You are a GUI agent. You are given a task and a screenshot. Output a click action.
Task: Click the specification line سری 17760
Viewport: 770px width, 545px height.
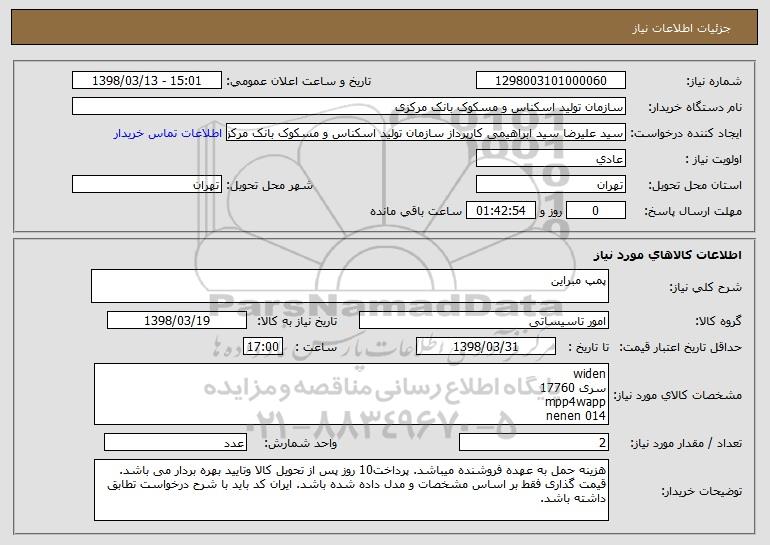click(x=573, y=388)
